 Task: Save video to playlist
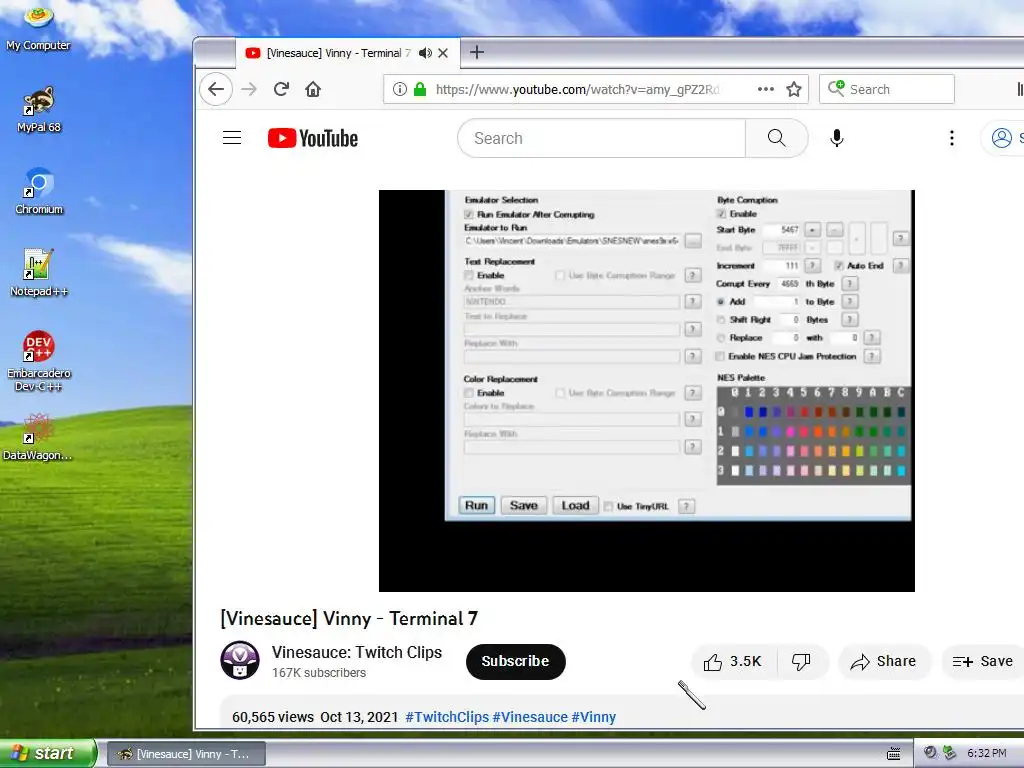click(983, 662)
